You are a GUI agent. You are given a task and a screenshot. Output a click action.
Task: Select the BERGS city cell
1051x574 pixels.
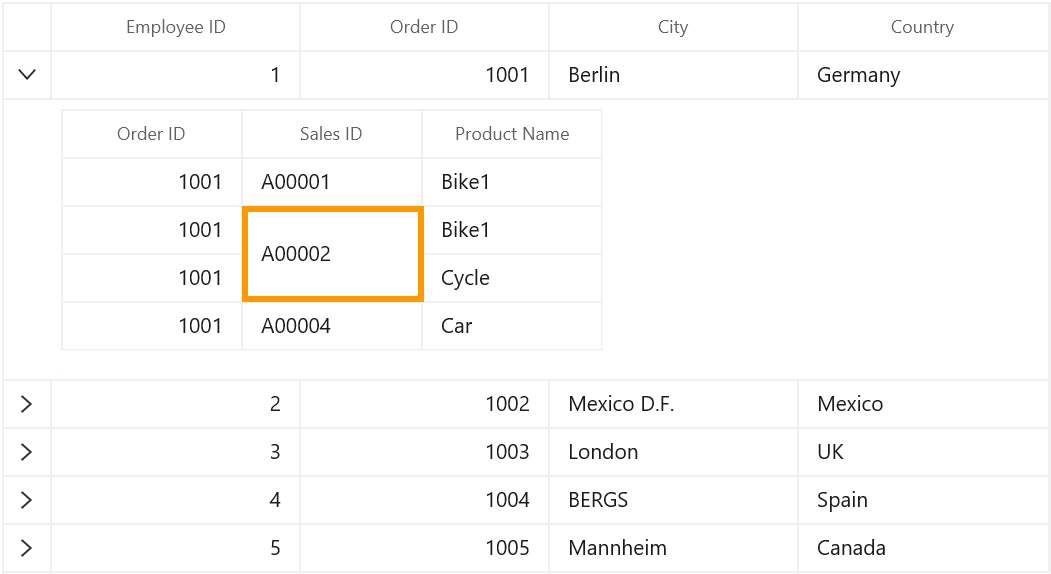[673, 500]
